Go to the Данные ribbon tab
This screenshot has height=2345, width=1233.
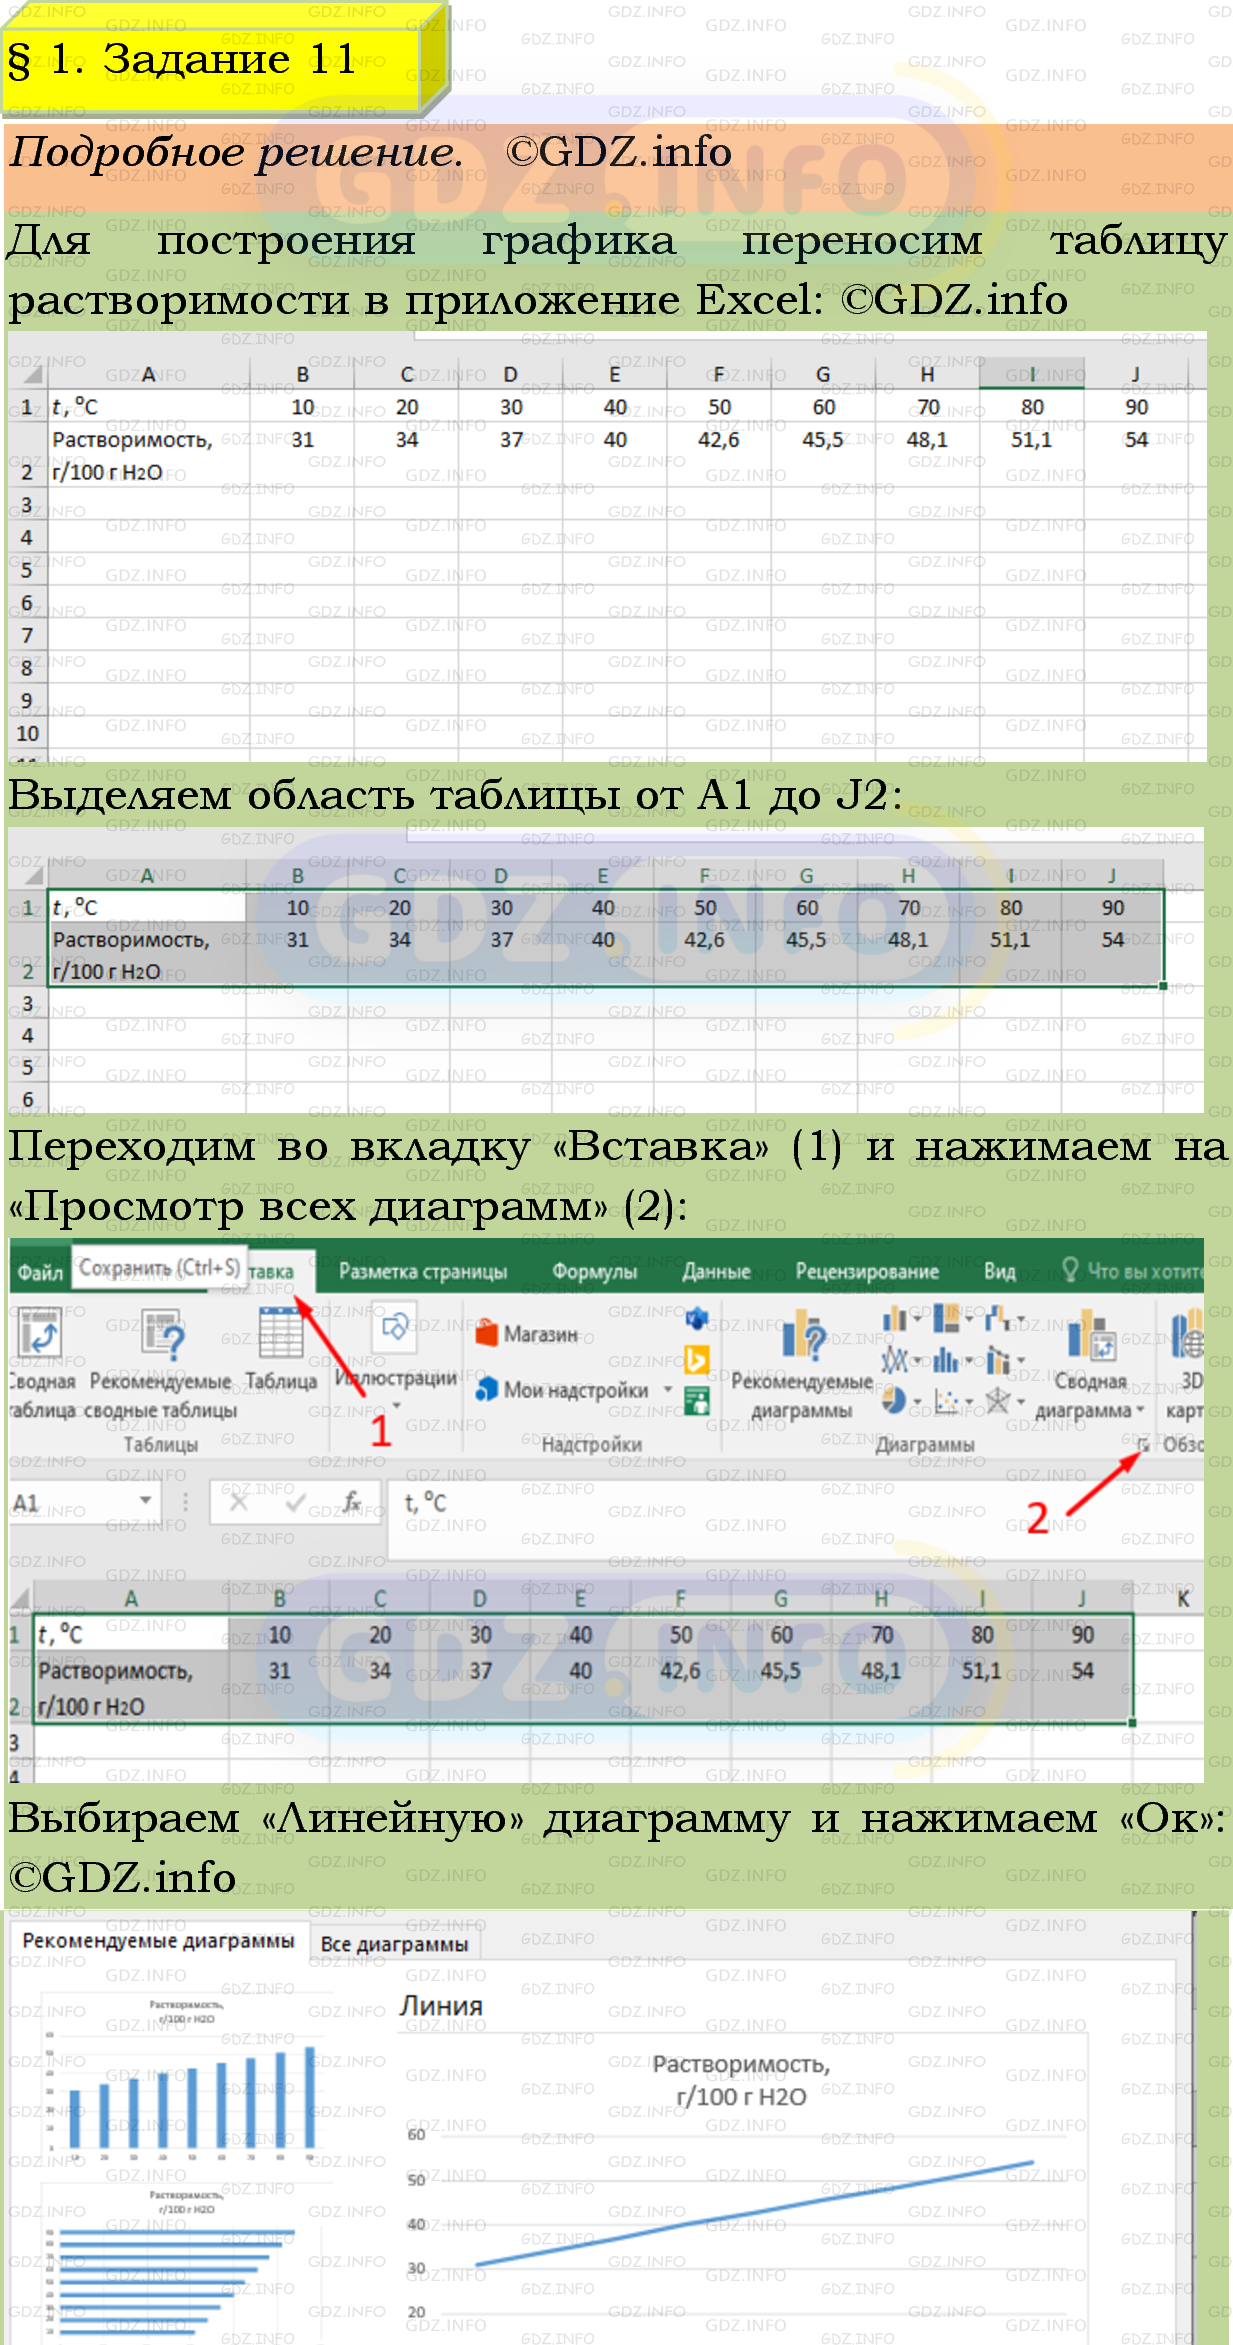tap(716, 1271)
